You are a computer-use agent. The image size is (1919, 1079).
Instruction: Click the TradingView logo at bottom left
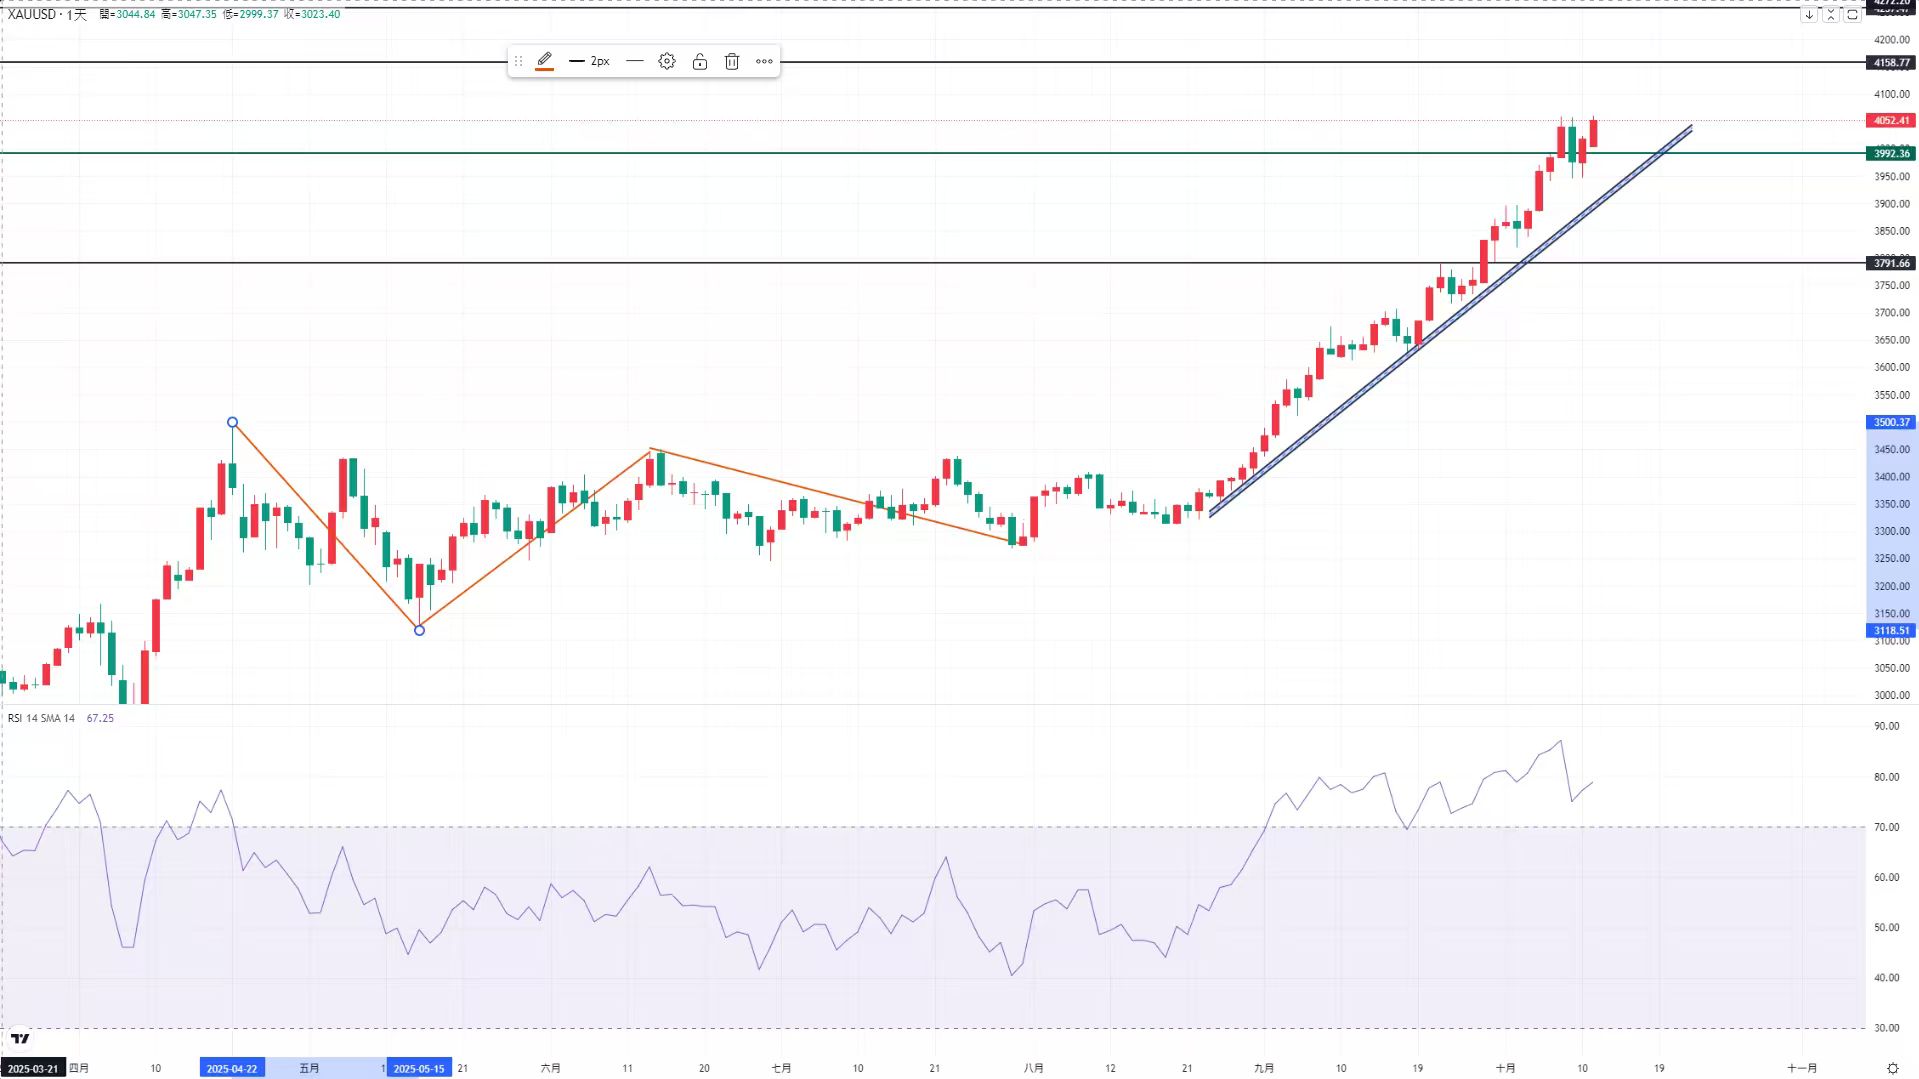click(x=20, y=1038)
